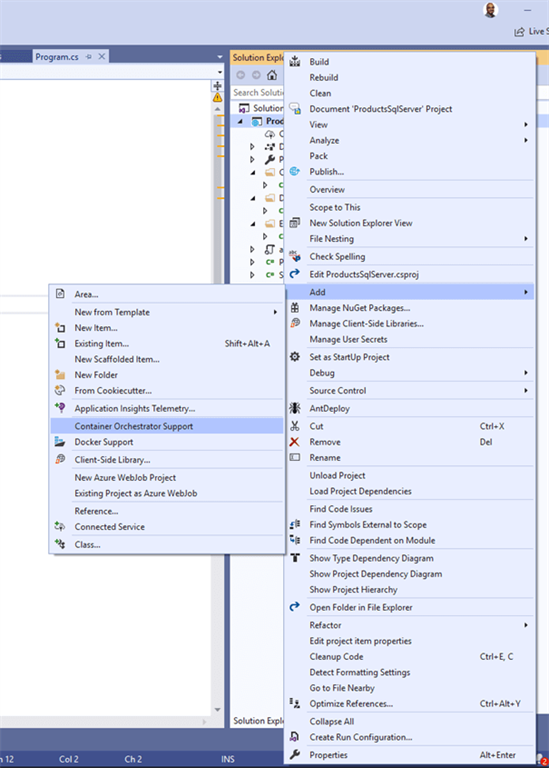The image size is (549, 768).
Task: Select Manage User Secrets
Action: pyautogui.click(x=410, y=339)
